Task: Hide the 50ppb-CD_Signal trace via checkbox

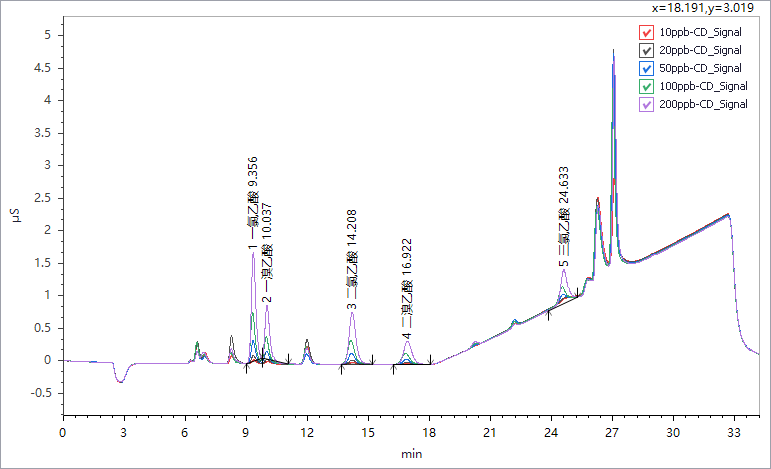Action: (646, 68)
